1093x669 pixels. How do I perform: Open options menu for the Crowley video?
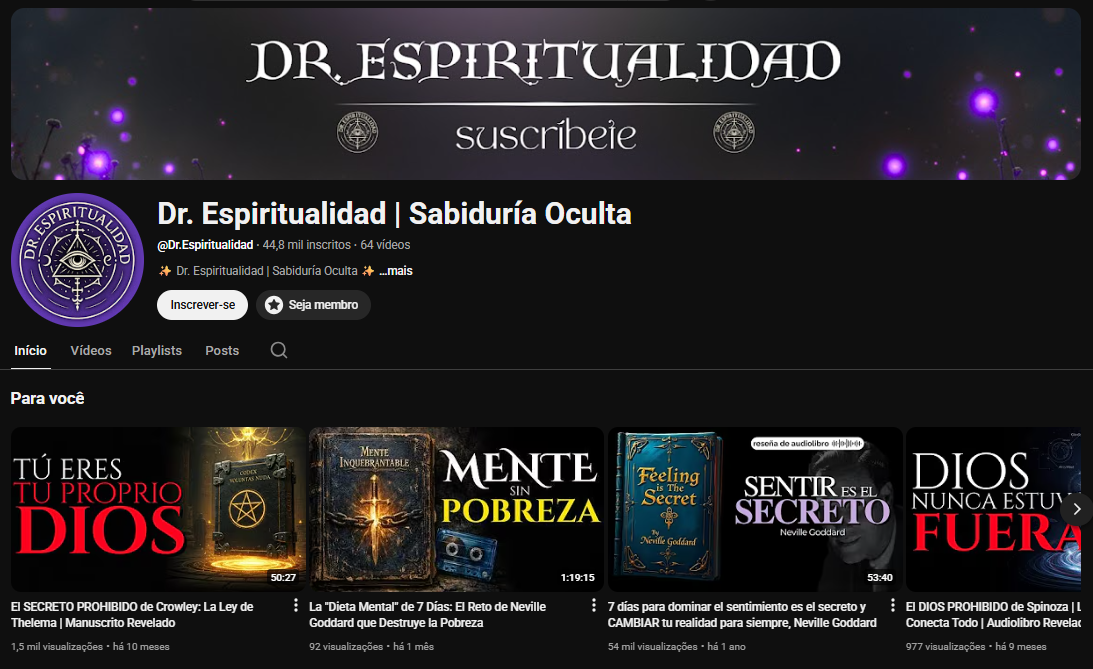[x=296, y=605]
